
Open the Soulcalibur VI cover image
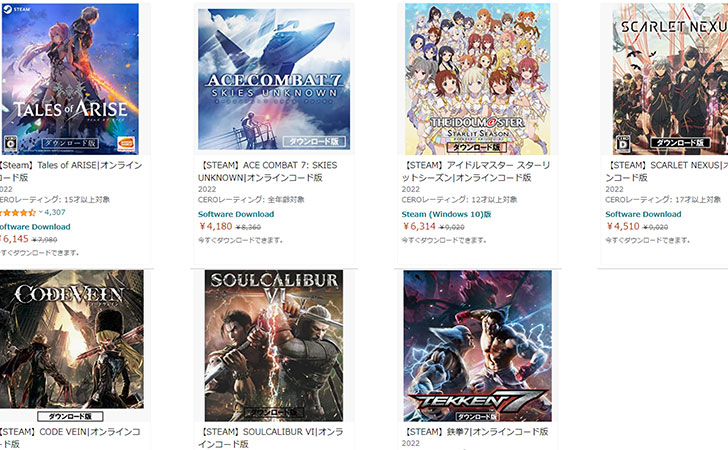[x=274, y=346]
